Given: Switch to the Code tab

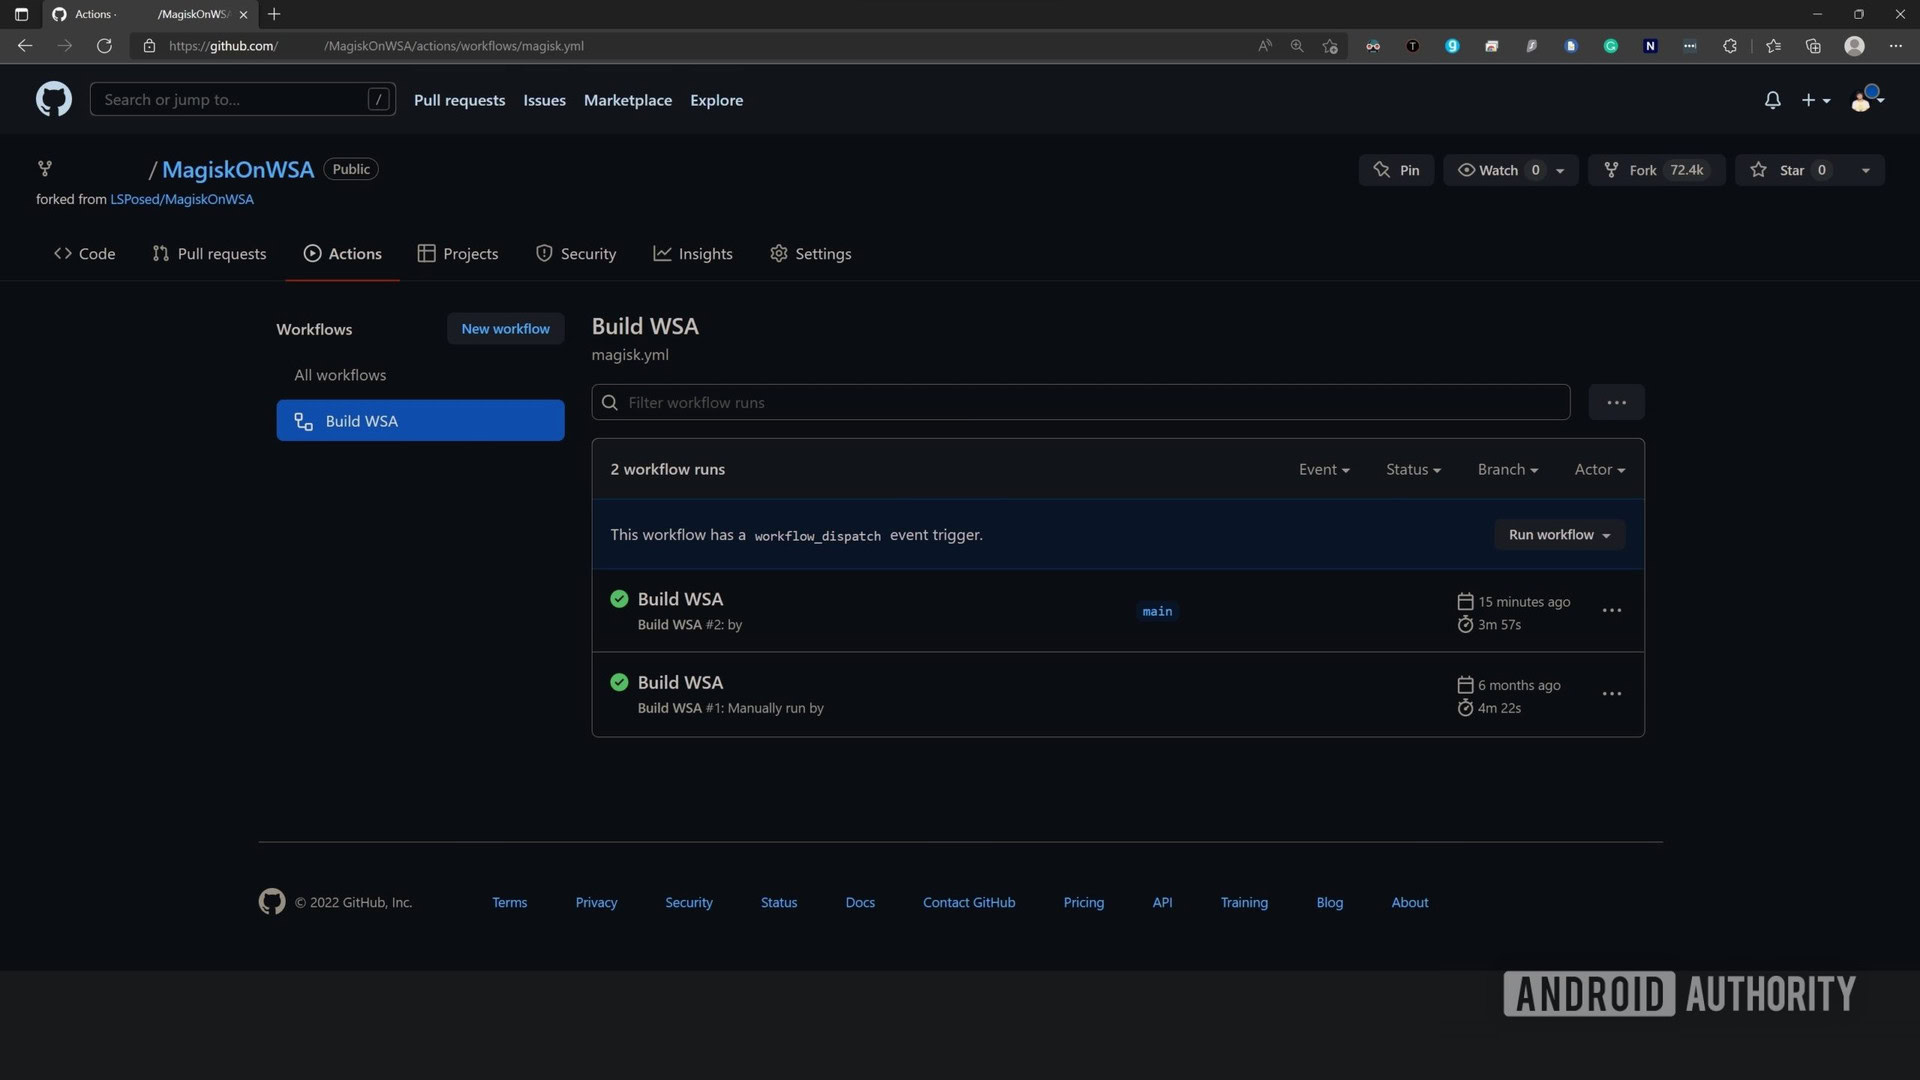Looking at the screenshot, I should coord(85,254).
